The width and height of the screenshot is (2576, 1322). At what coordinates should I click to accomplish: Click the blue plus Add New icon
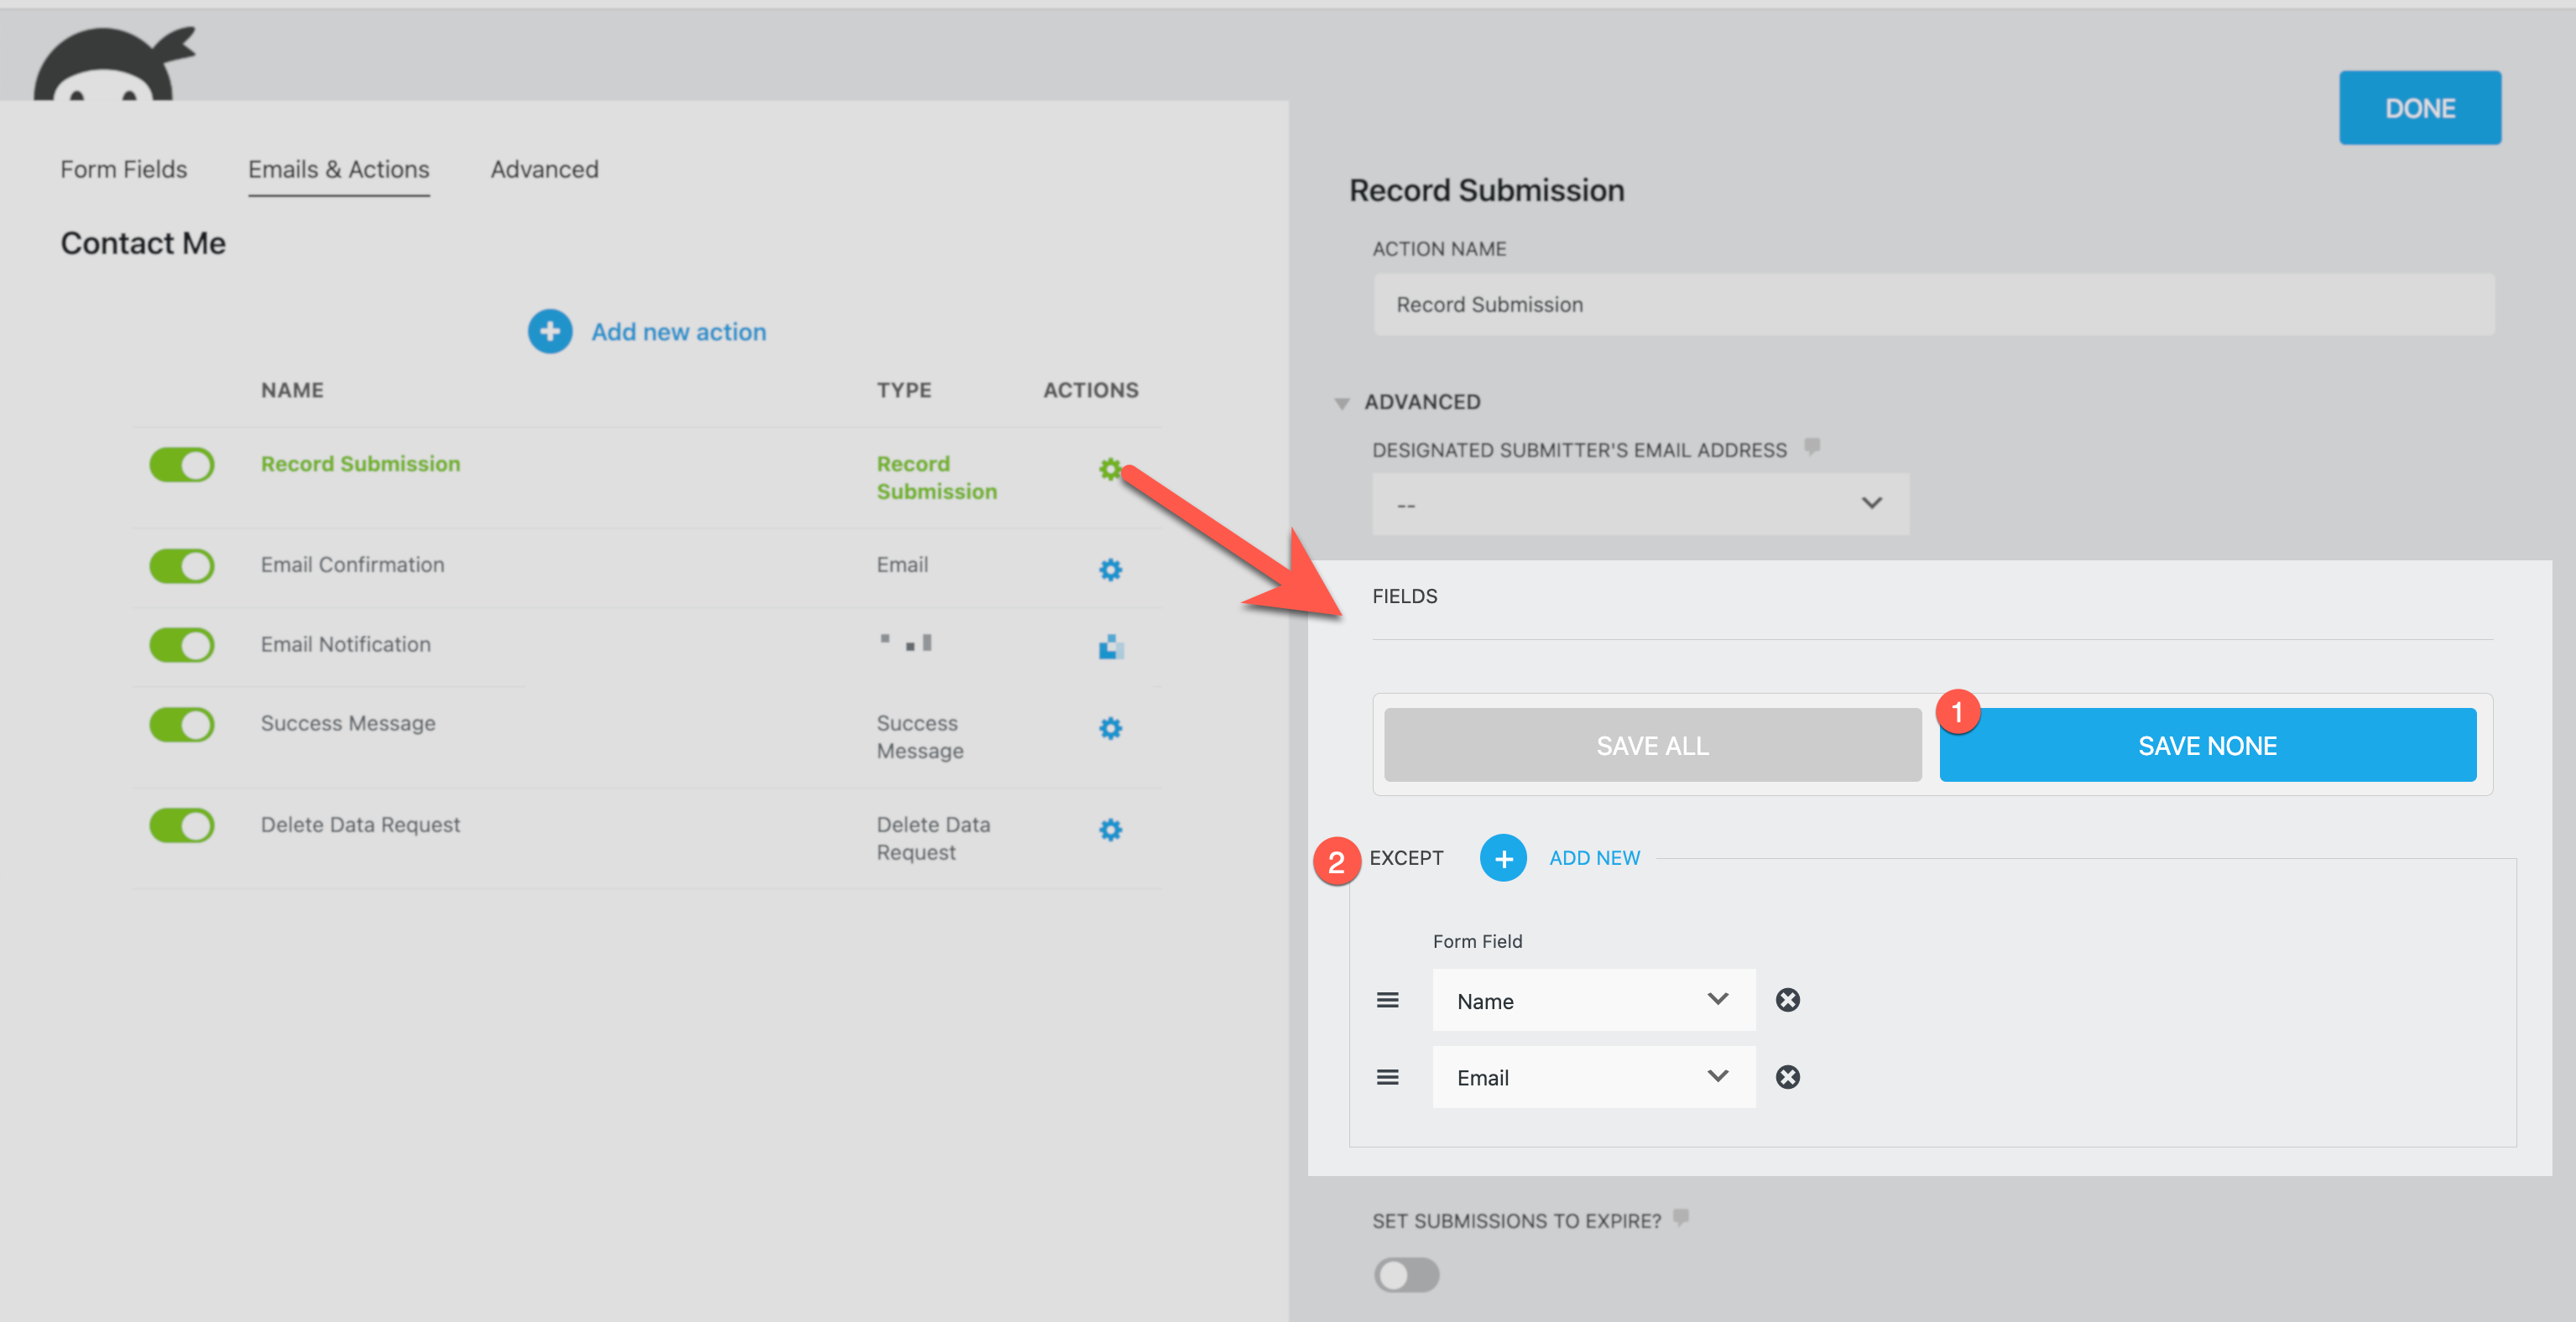tap(1502, 858)
